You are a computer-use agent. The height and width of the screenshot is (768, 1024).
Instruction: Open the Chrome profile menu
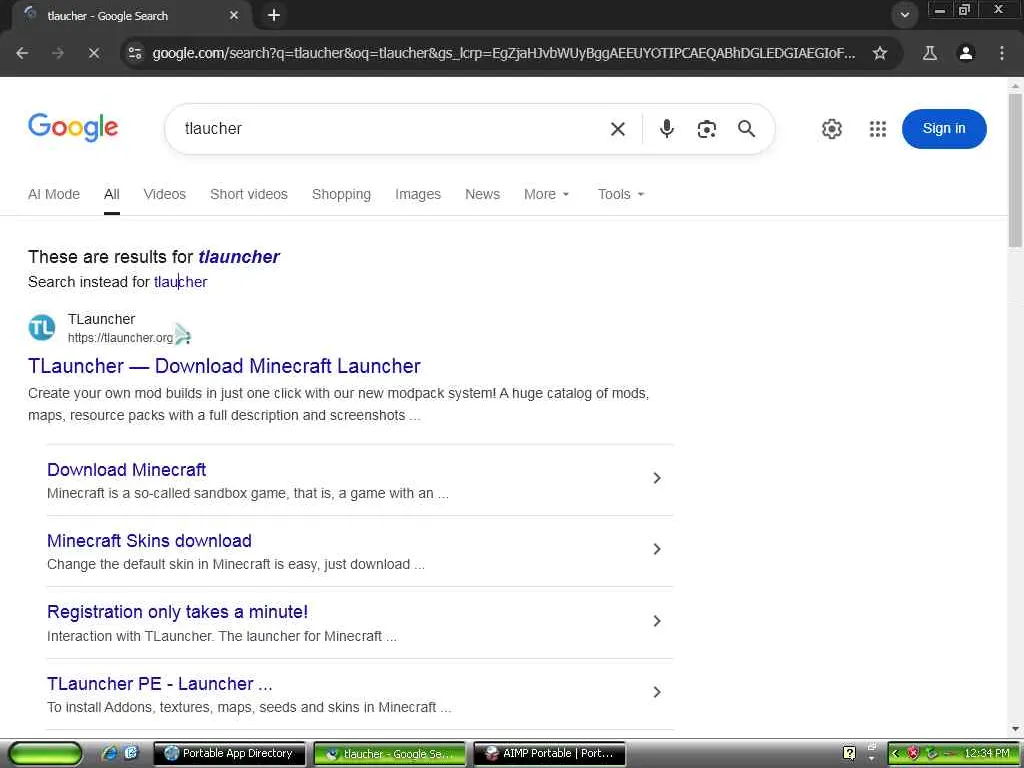[965, 53]
